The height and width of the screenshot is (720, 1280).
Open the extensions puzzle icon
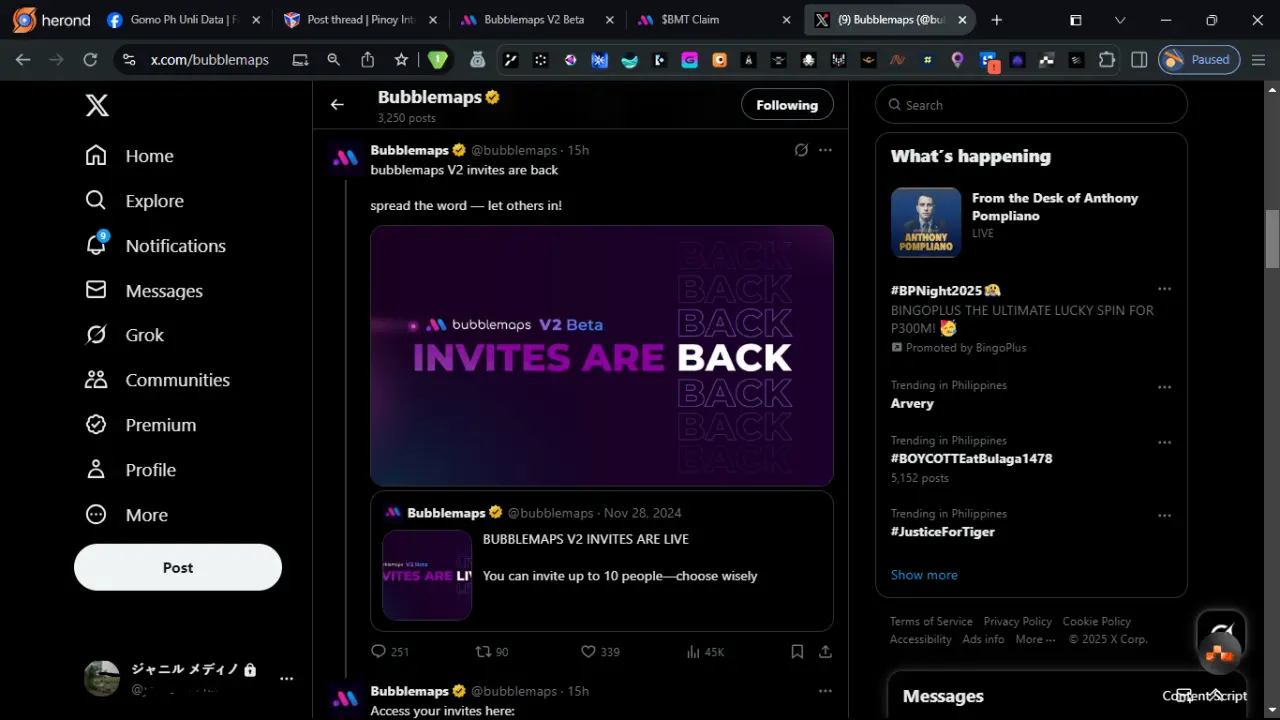point(1107,60)
